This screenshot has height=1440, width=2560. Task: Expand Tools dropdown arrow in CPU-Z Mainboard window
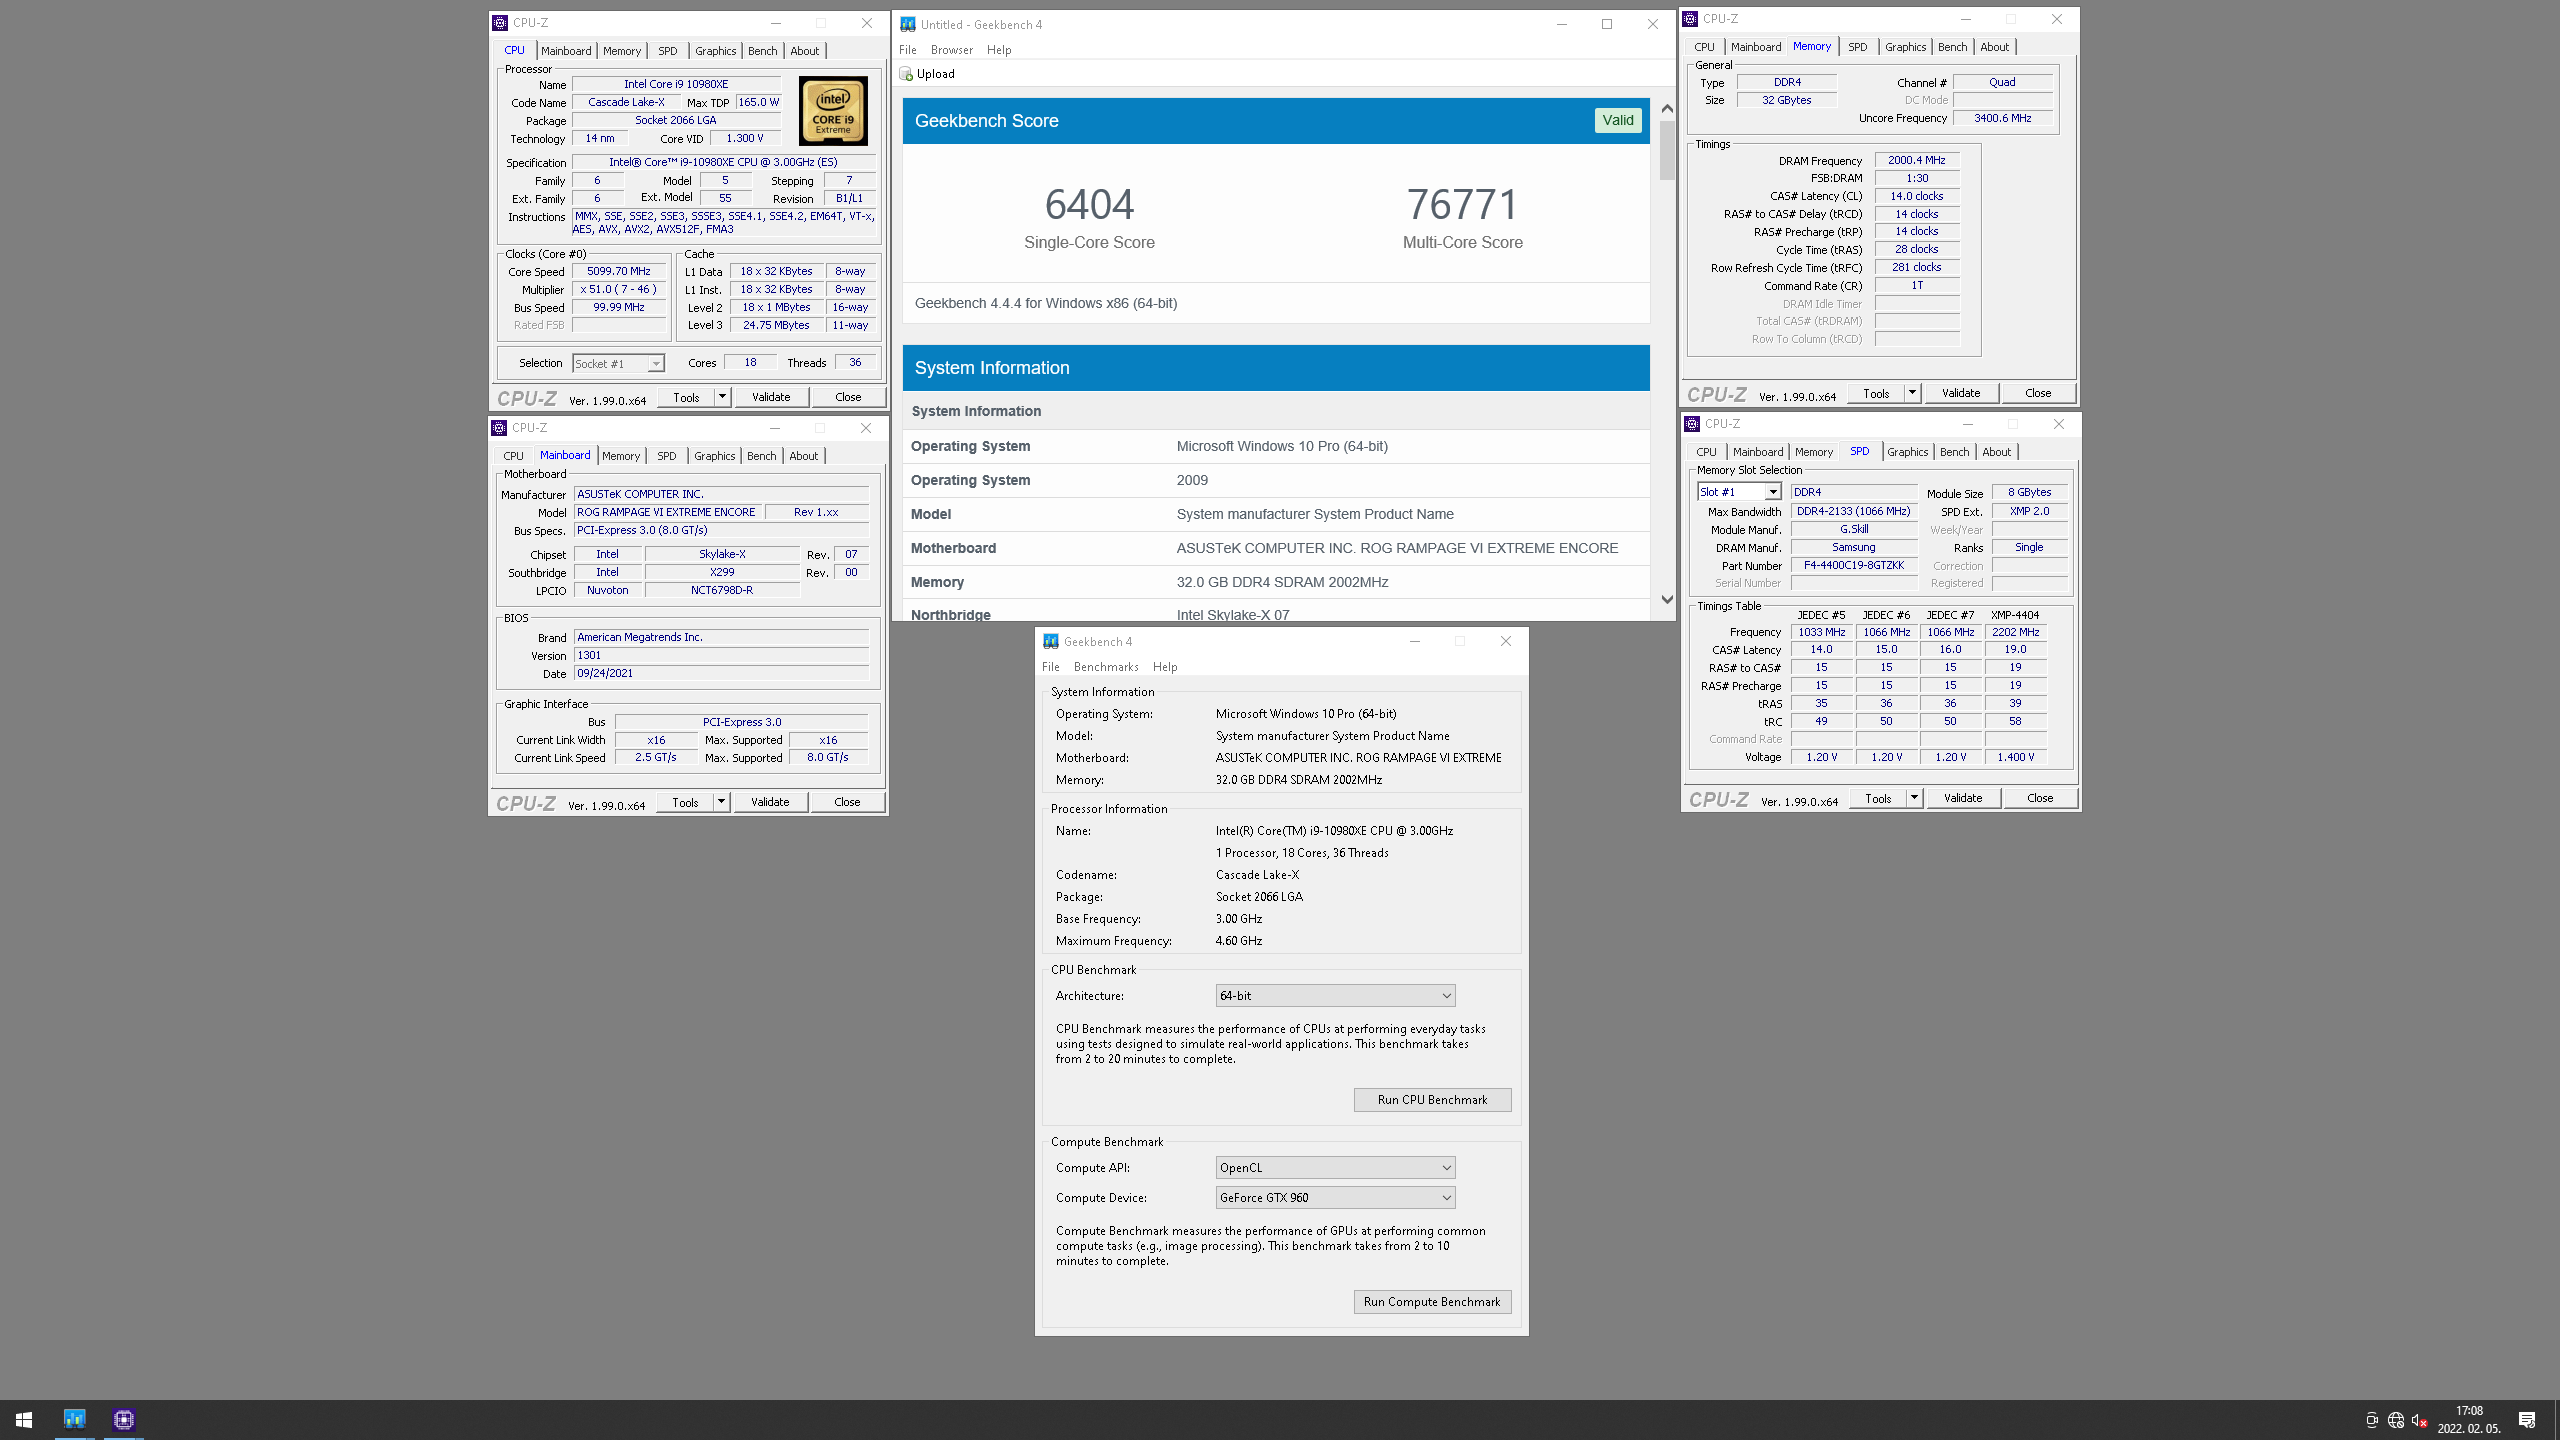click(721, 802)
